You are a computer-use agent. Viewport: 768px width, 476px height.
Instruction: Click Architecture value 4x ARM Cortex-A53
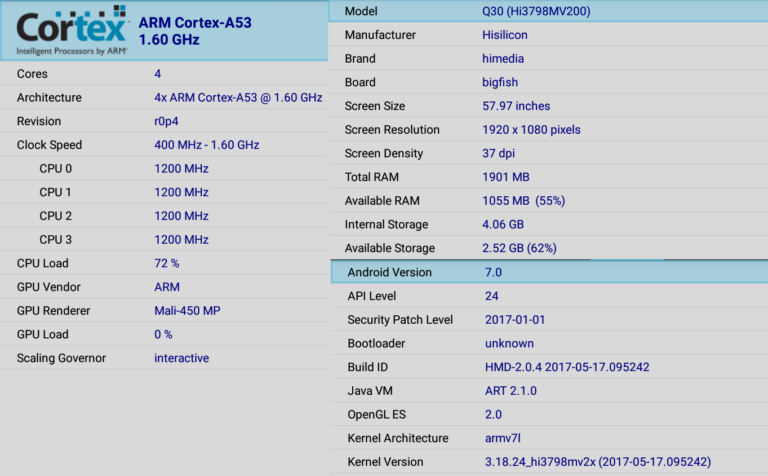tap(238, 97)
